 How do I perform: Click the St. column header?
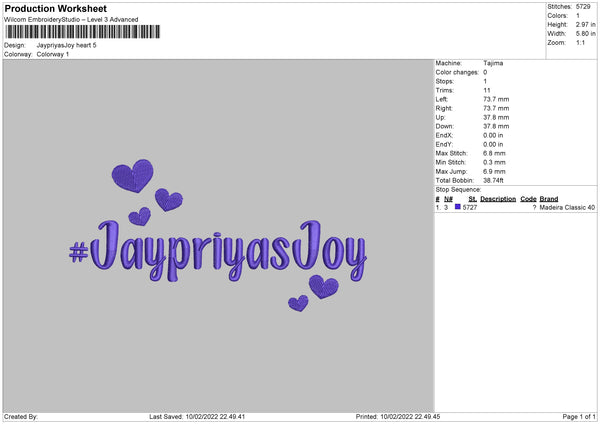[472, 199]
